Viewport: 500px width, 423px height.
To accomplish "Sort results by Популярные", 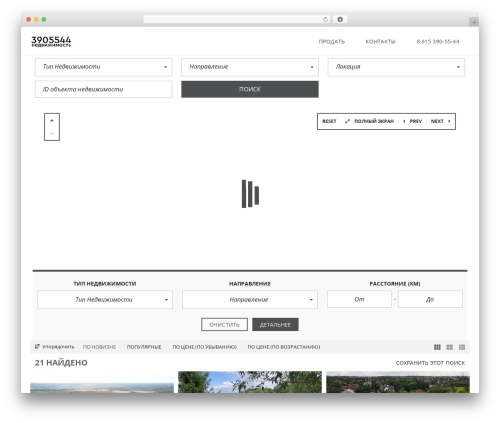I will point(144,347).
